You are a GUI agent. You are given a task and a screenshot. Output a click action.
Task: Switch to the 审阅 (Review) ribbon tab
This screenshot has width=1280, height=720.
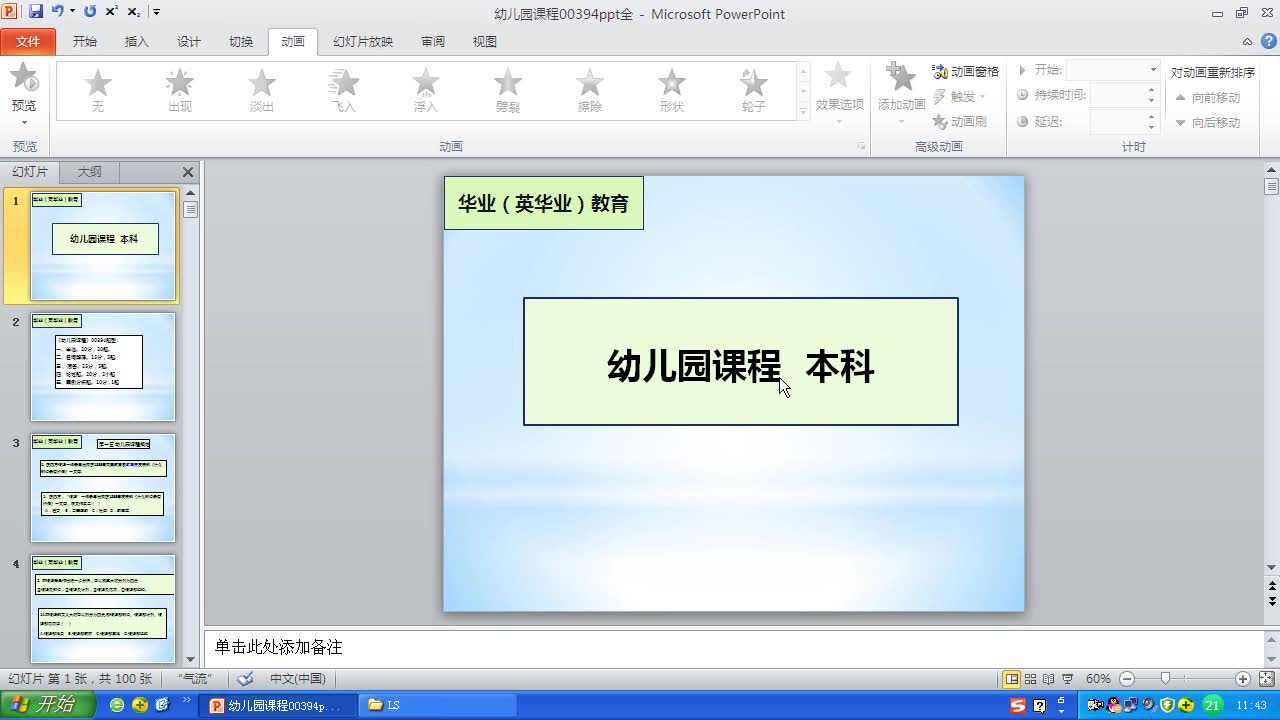tap(433, 42)
